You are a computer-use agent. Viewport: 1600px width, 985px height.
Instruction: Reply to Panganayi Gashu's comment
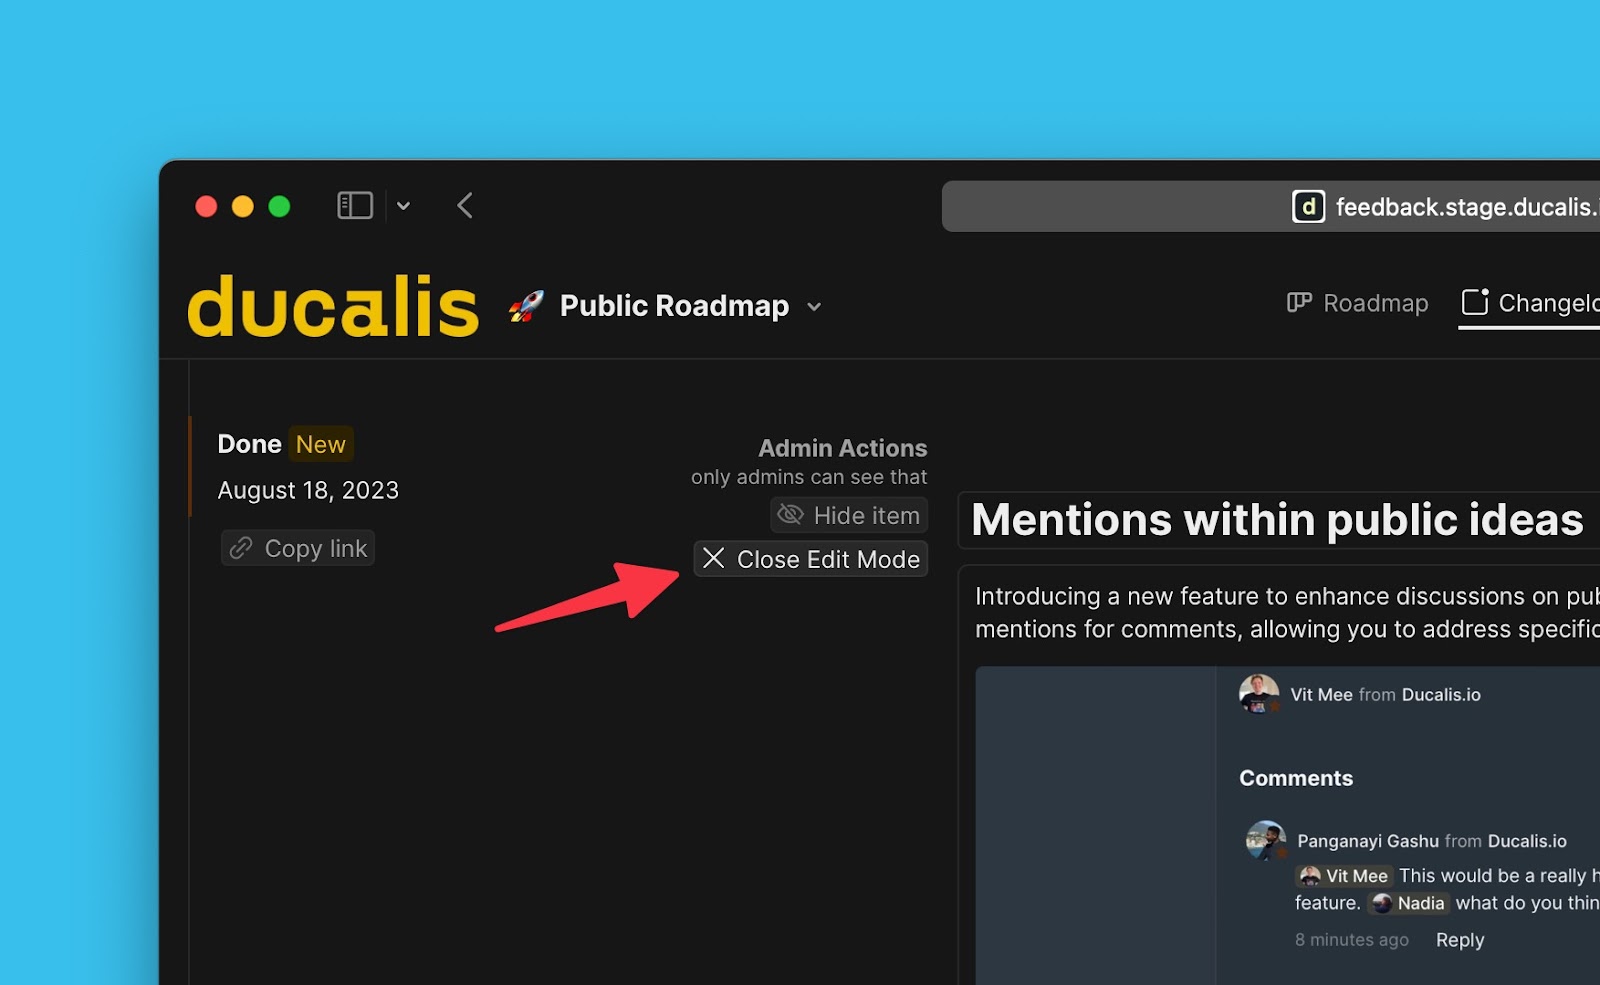(1459, 940)
